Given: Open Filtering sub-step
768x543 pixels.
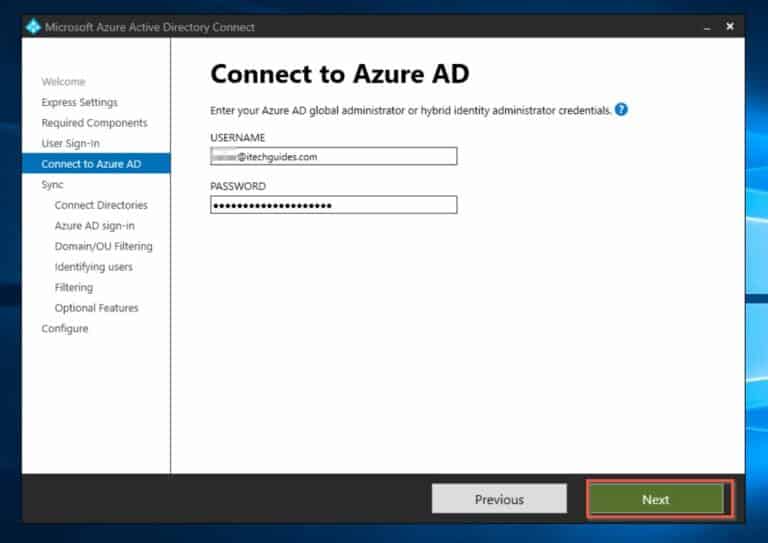Looking at the screenshot, I should click(x=73, y=287).
